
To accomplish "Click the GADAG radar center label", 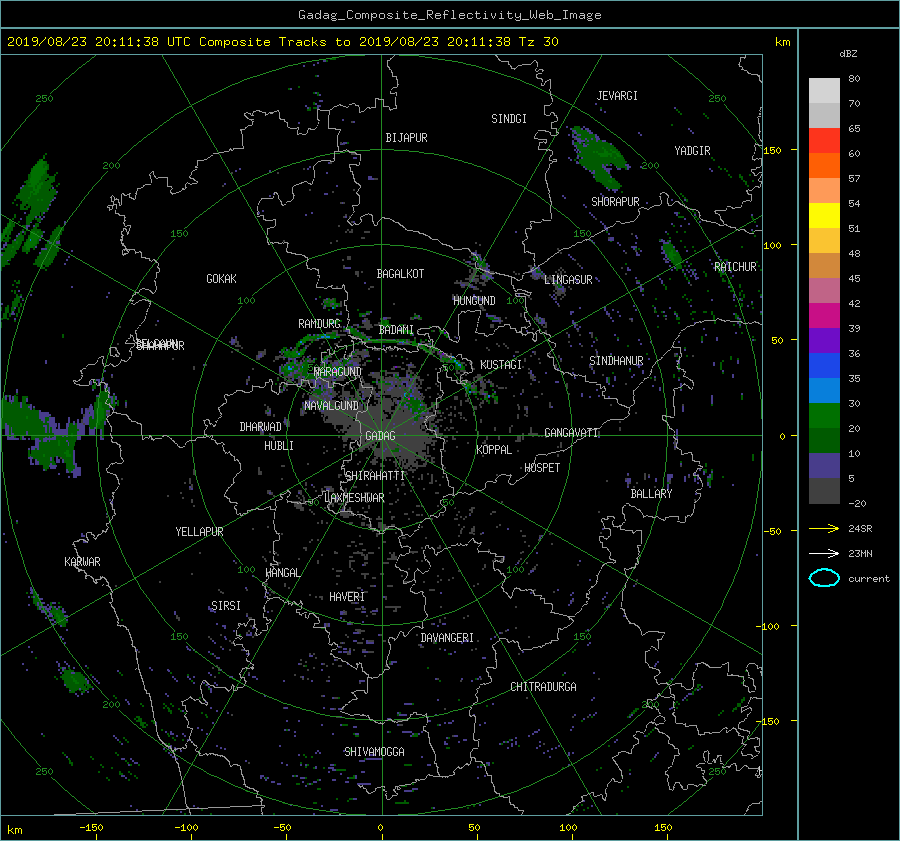I will tap(380, 436).
